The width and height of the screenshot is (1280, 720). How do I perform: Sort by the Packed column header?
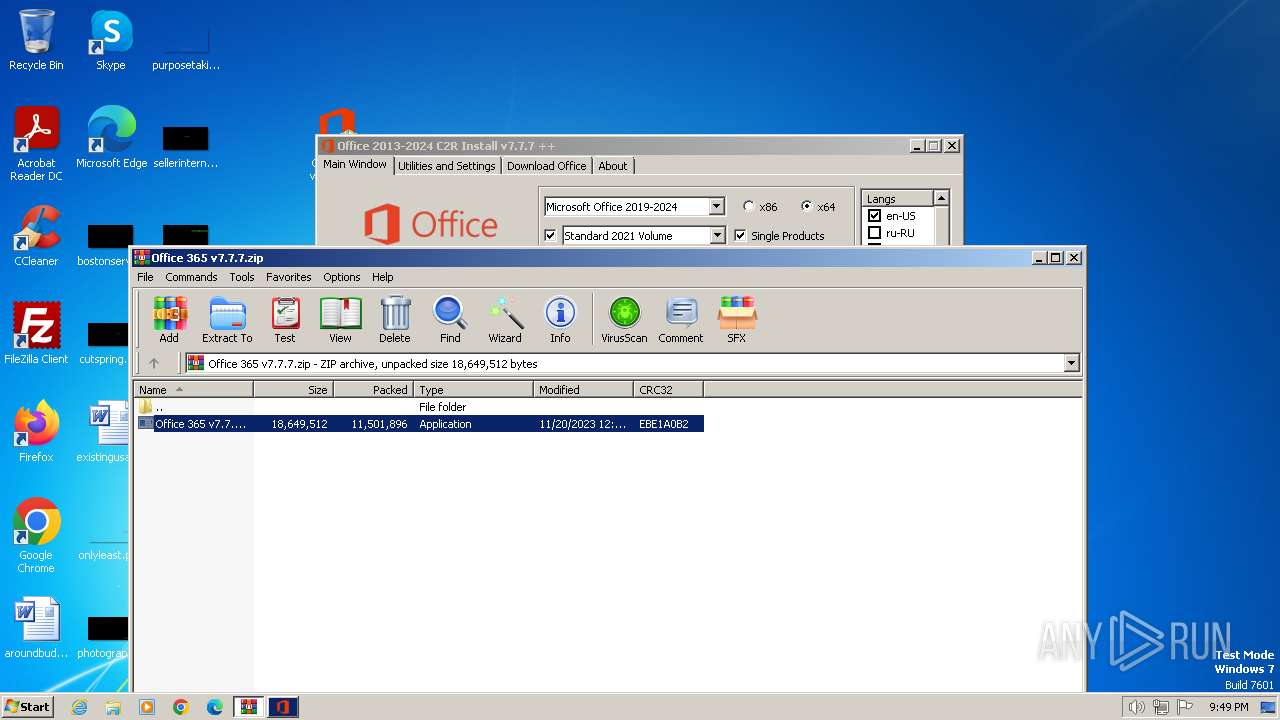[x=374, y=390]
